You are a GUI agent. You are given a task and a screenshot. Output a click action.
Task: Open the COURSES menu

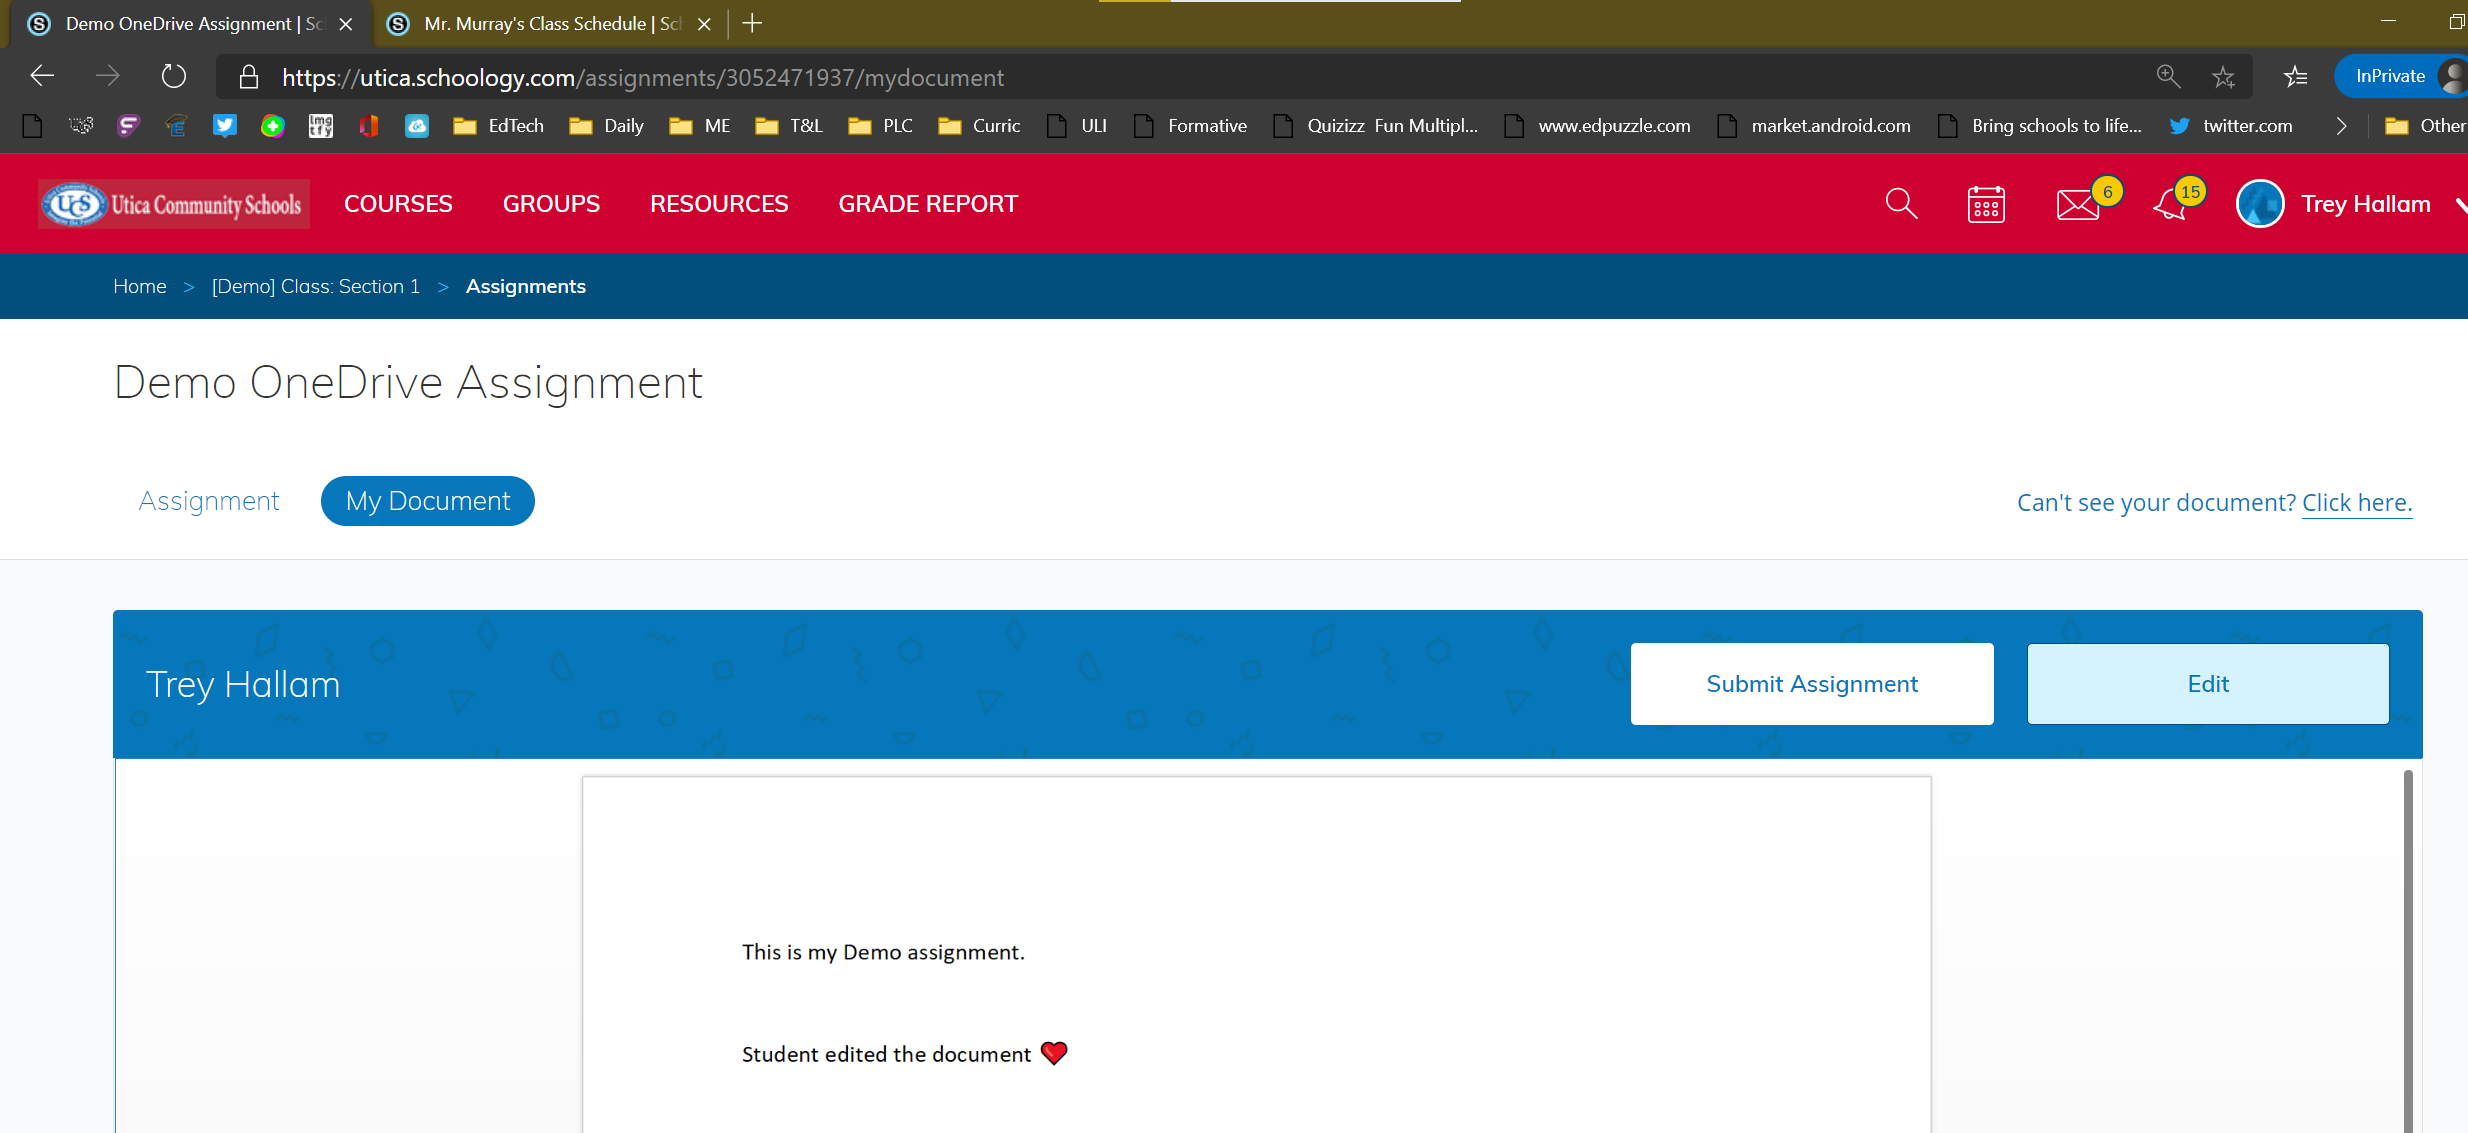coord(398,204)
